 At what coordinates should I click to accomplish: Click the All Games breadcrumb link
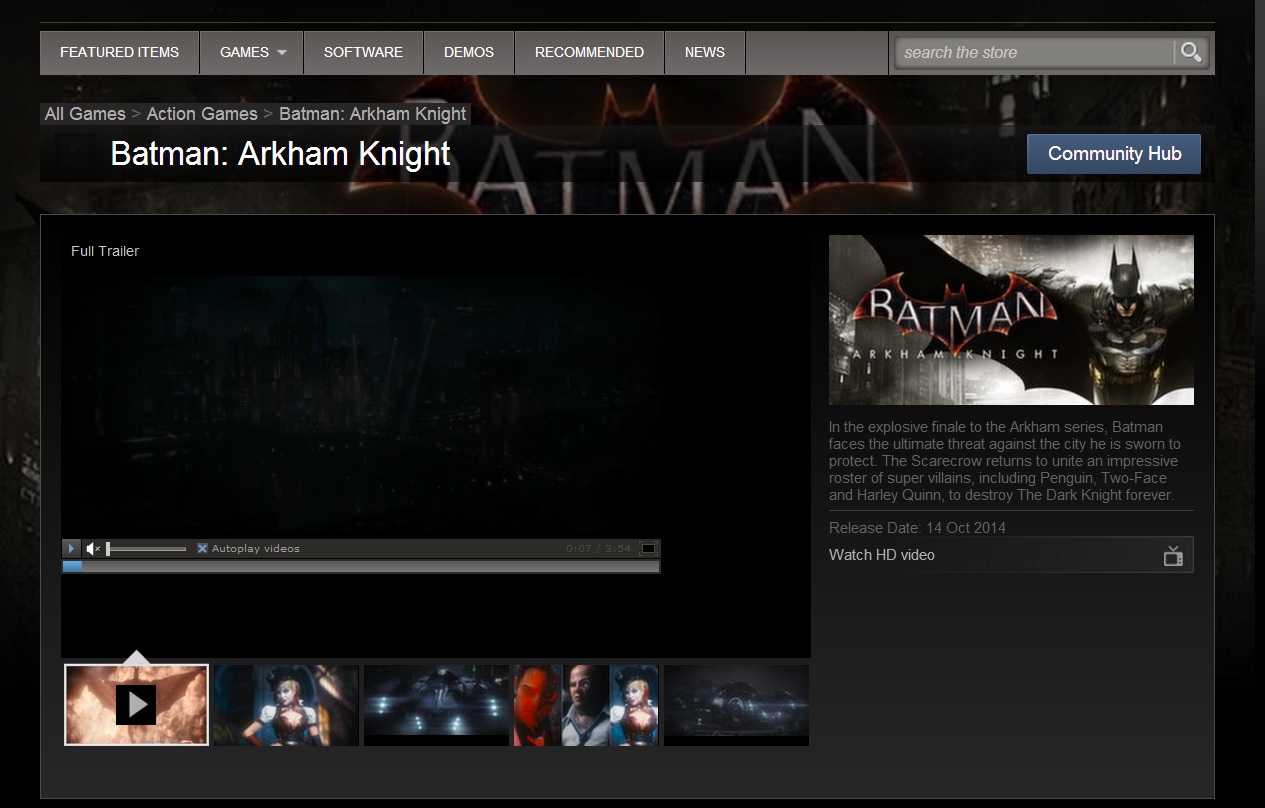85,114
